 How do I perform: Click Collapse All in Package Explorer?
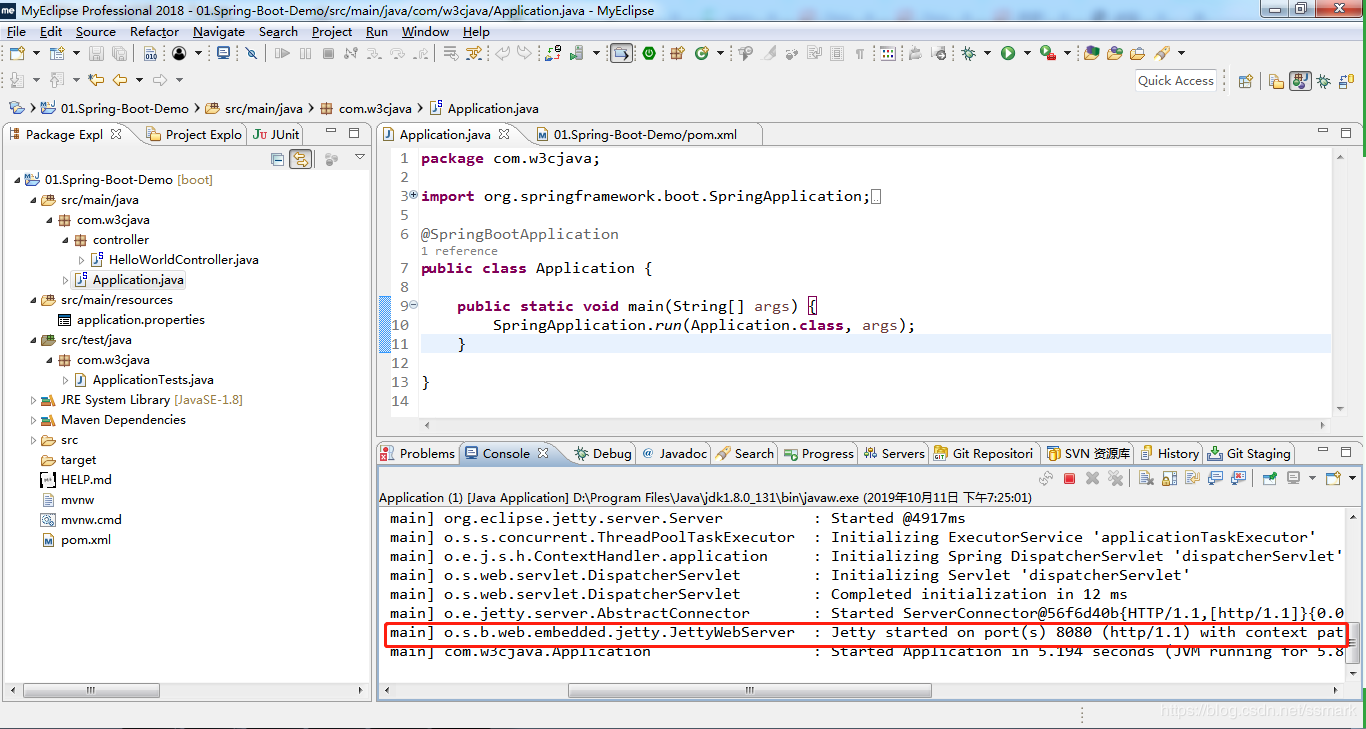[x=278, y=159]
